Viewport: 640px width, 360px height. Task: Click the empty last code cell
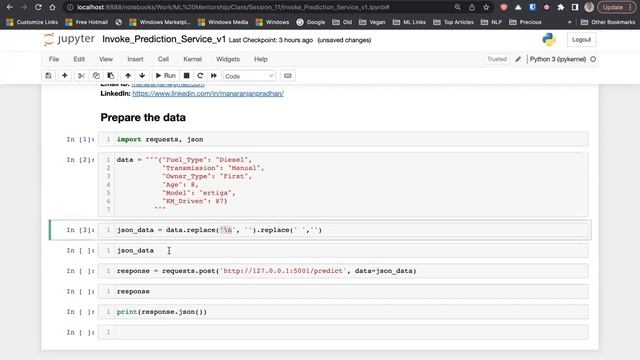coord(343,332)
